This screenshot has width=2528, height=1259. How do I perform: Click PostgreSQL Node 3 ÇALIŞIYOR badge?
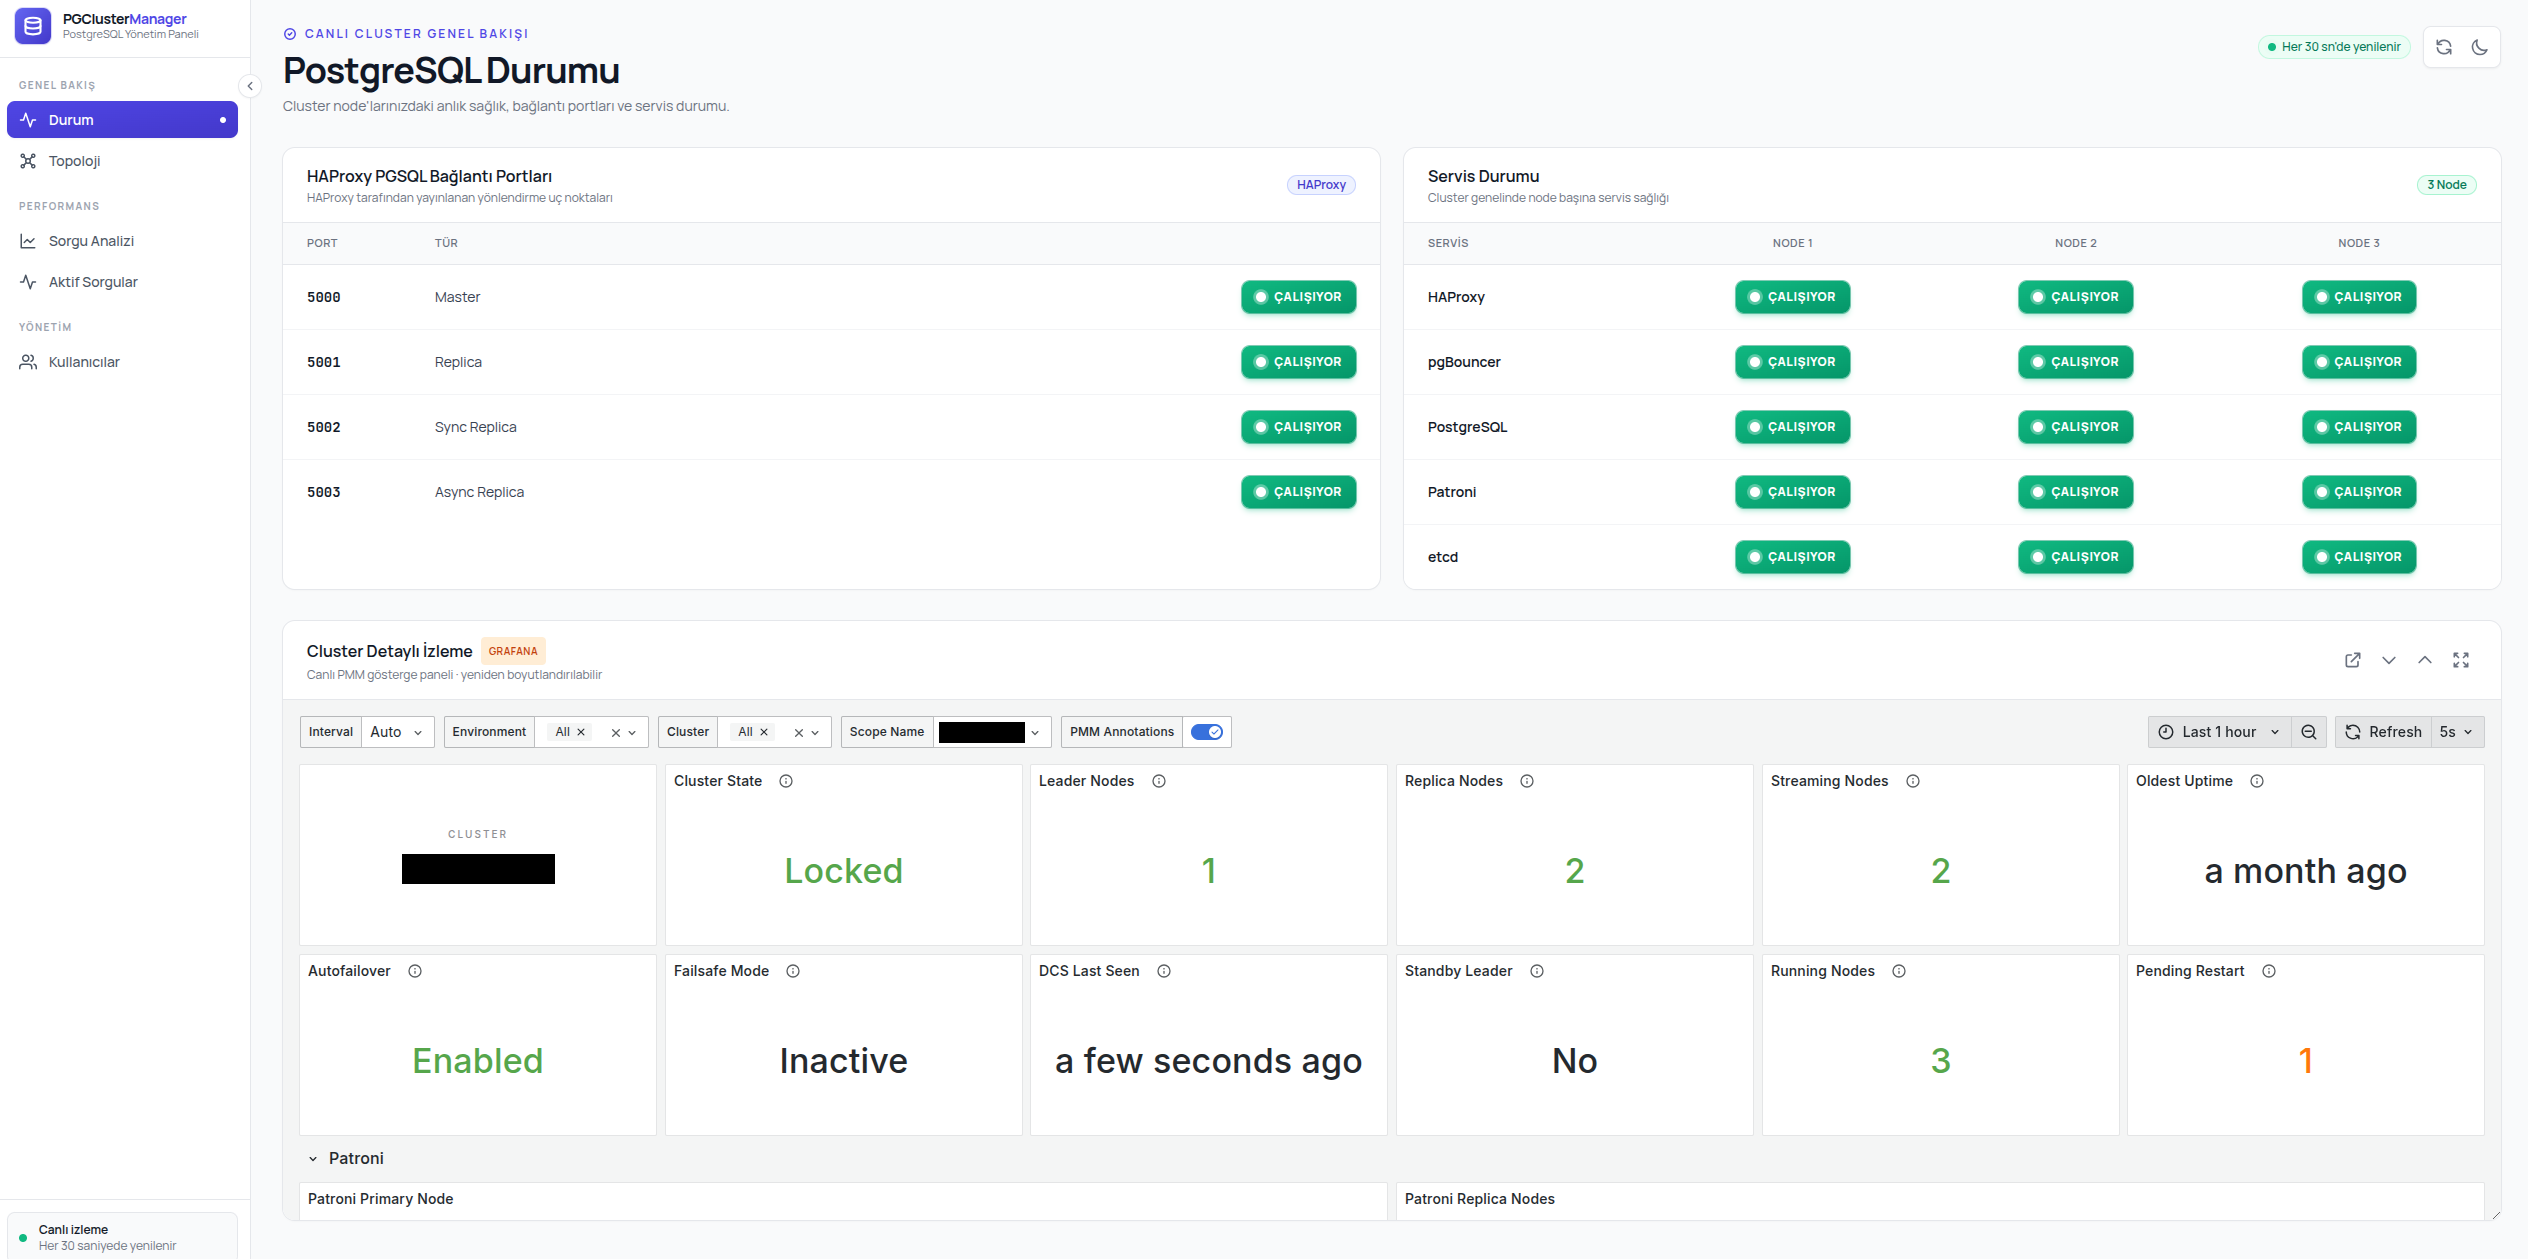(x=2359, y=427)
